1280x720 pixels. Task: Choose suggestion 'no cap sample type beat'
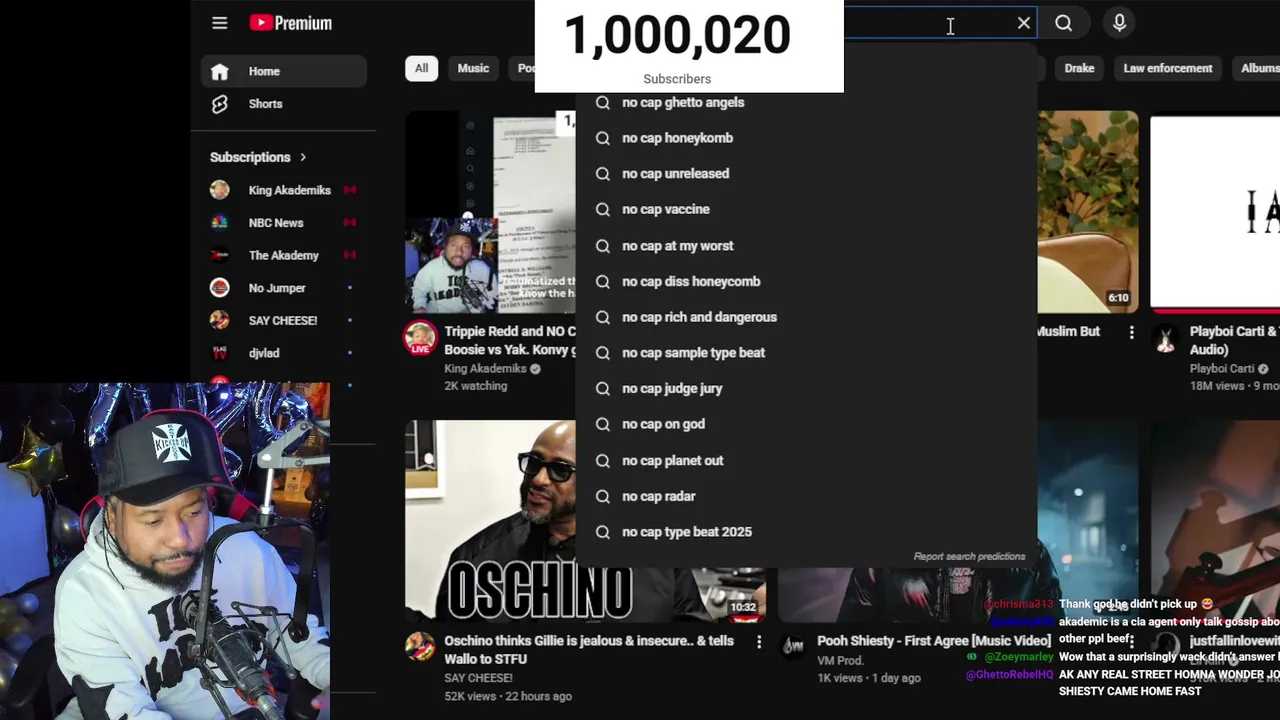tap(806, 353)
